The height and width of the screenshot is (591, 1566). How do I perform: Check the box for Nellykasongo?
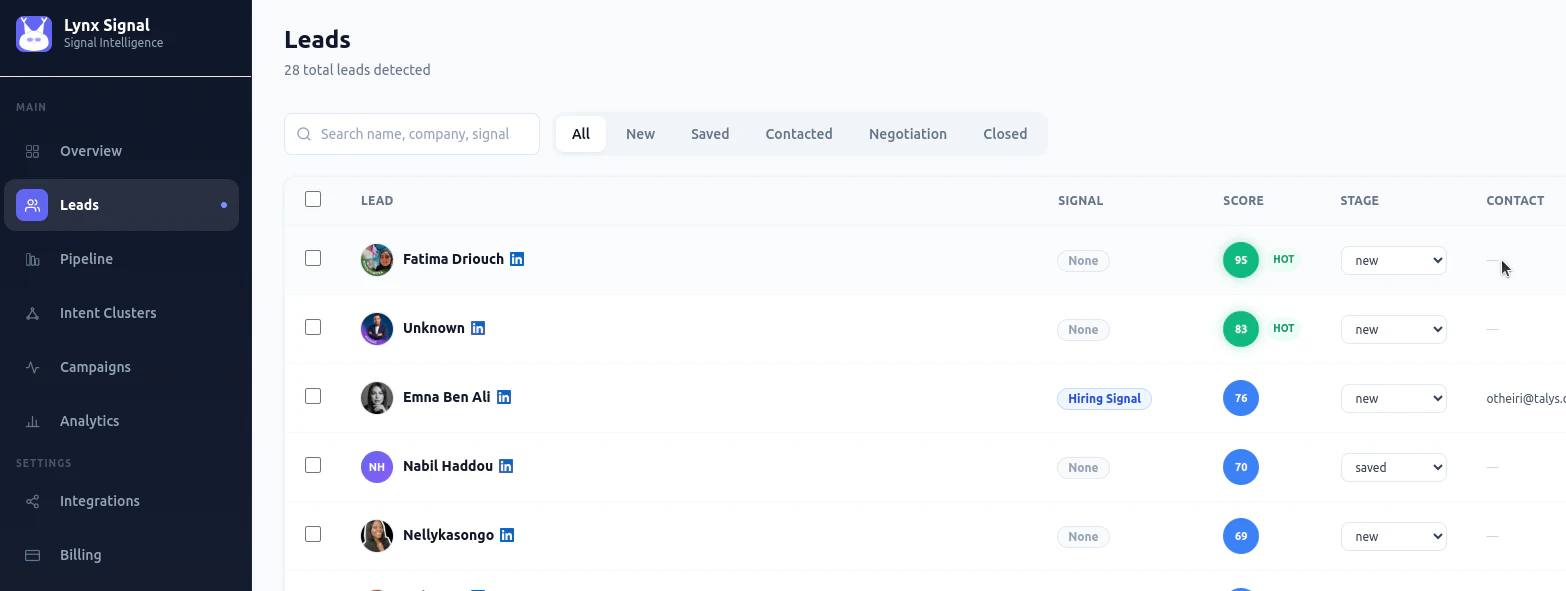(x=313, y=534)
